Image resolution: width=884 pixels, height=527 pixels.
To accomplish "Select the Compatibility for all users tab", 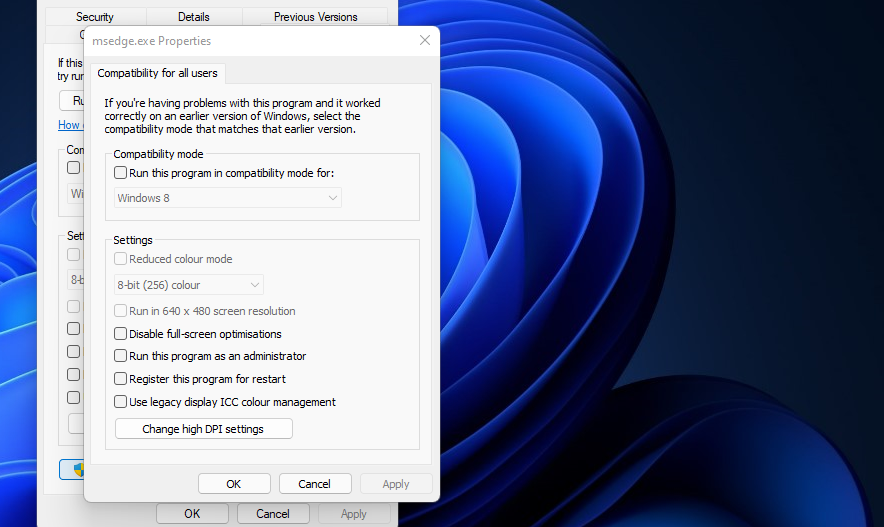I will (157, 73).
